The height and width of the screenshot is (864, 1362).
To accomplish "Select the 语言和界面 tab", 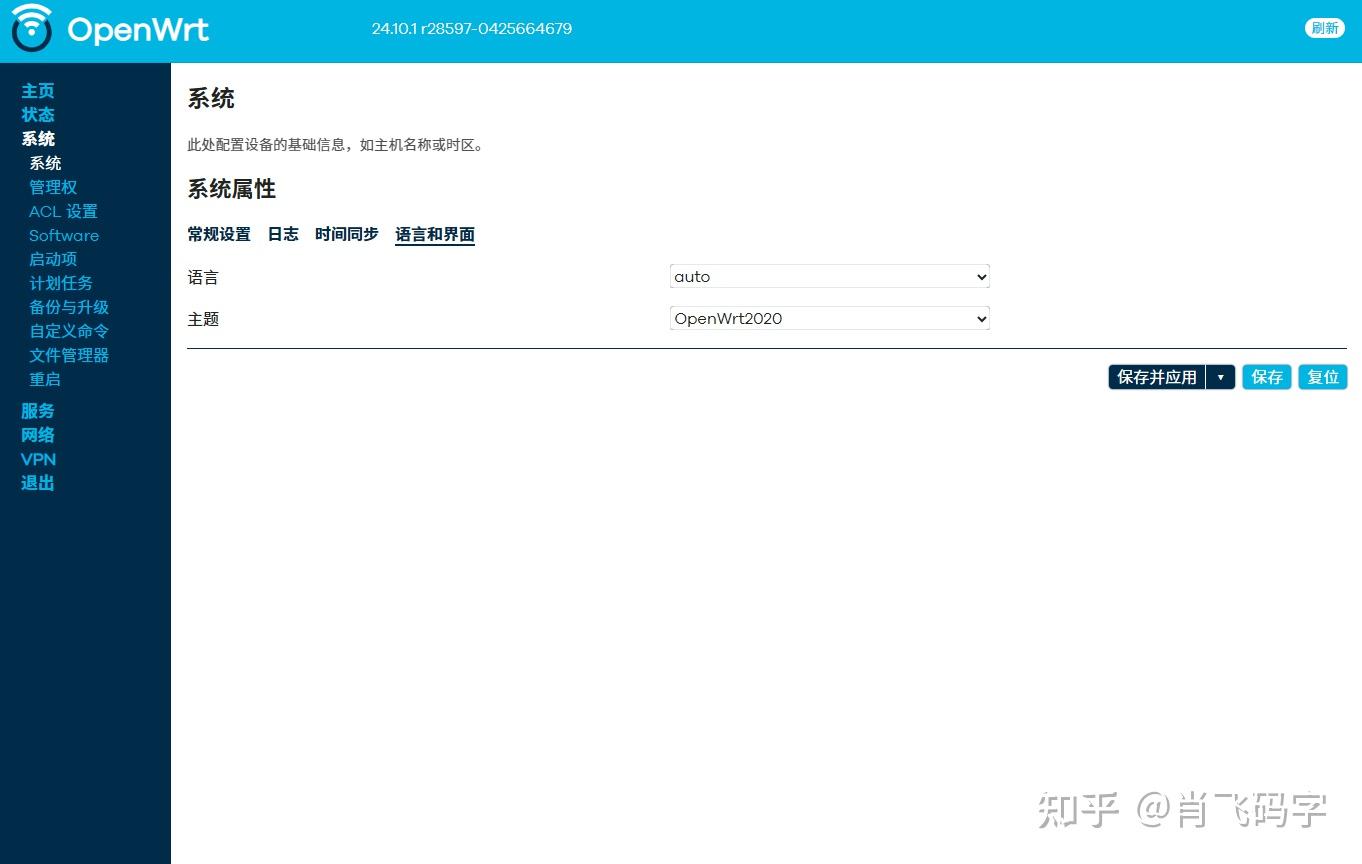I will [x=434, y=234].
